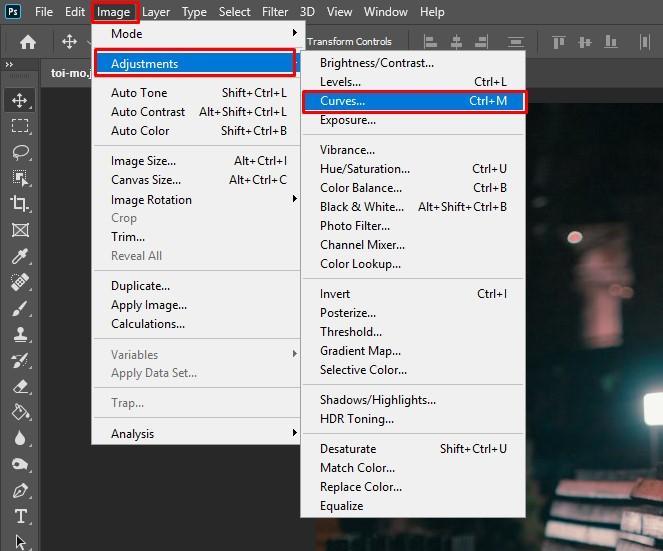Click the Home icon in options bar
The image size is (663, 551).
pyautogui.click(x=28, y=42)
